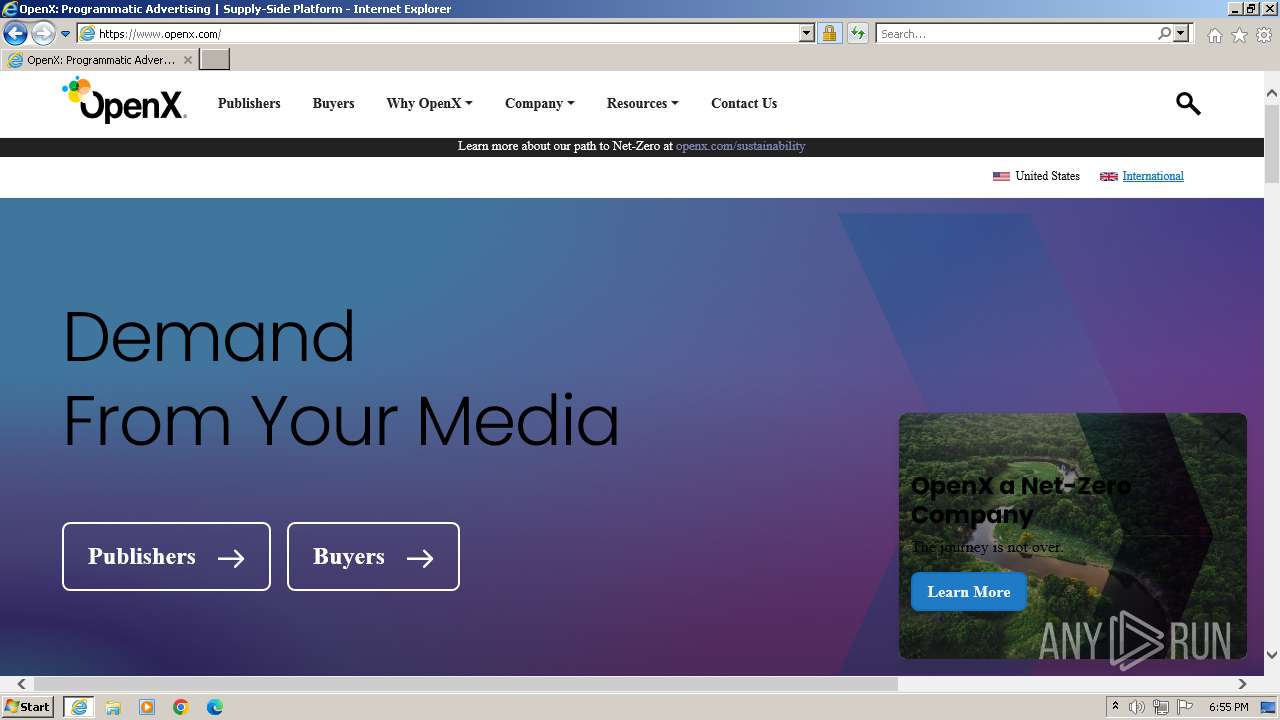Click the browser Back arrow button

[x=15, y=34]
